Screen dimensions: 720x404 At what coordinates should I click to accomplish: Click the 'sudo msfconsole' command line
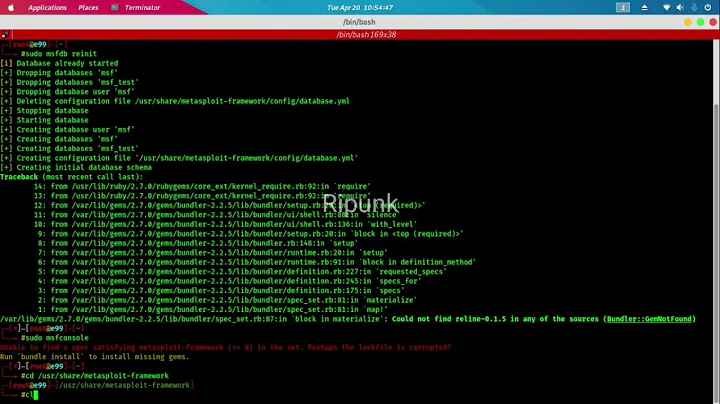55,338
